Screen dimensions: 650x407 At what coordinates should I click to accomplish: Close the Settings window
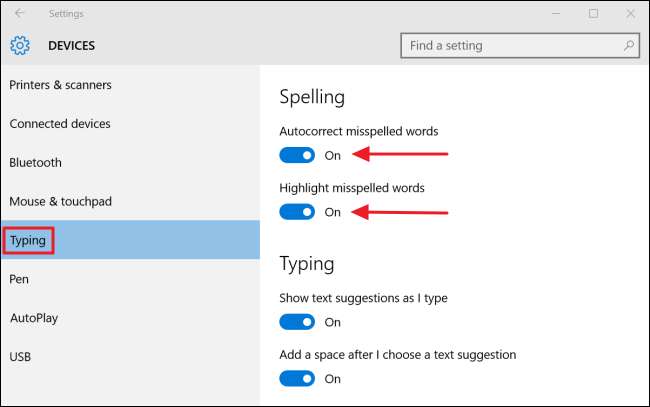pos(628,14)
